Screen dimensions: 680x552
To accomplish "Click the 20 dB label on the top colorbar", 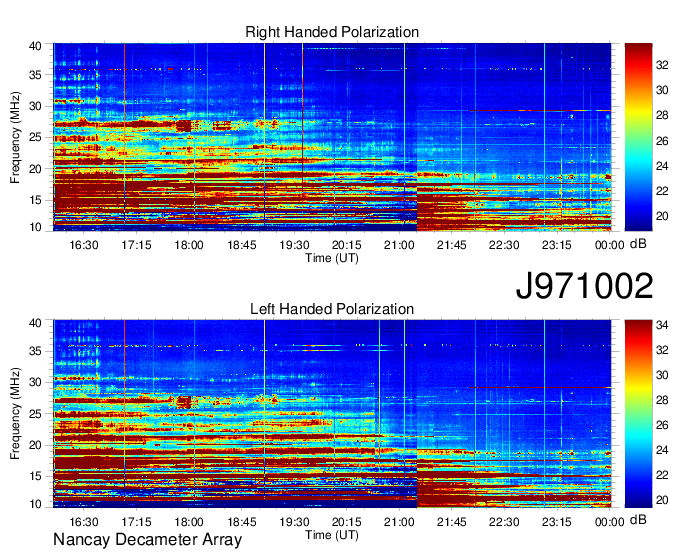I will pyautogui.click(x=662, y=216).
